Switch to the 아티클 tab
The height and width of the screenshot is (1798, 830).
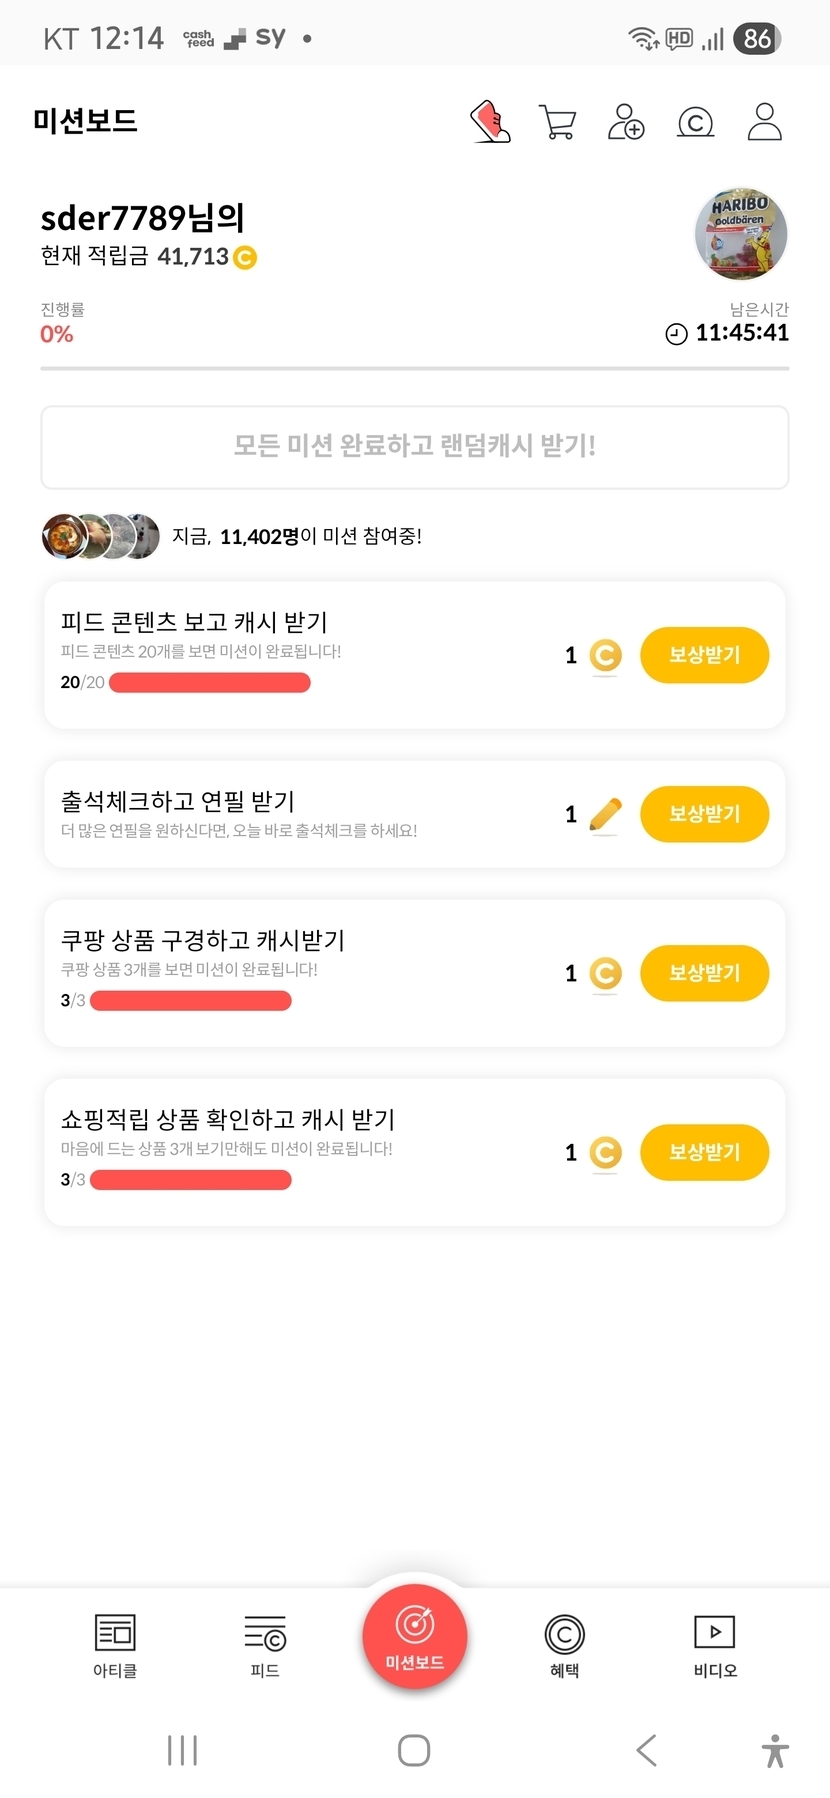tap(115, 1645)
